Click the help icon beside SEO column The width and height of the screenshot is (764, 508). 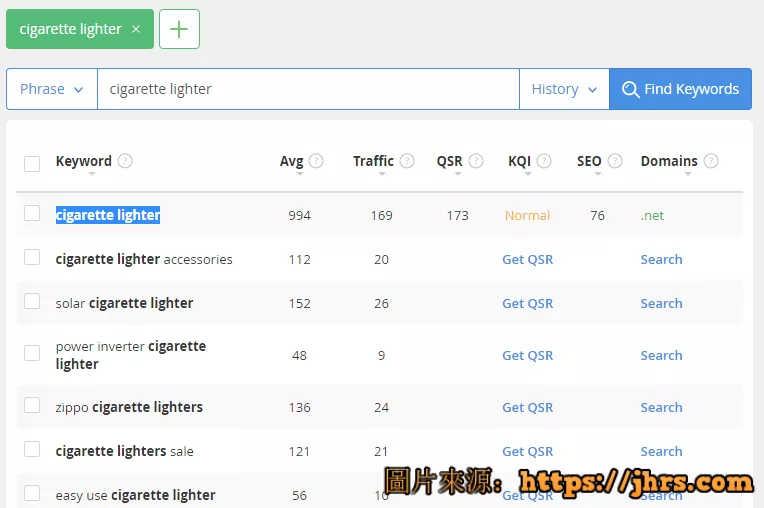click(x=615, y=161)
